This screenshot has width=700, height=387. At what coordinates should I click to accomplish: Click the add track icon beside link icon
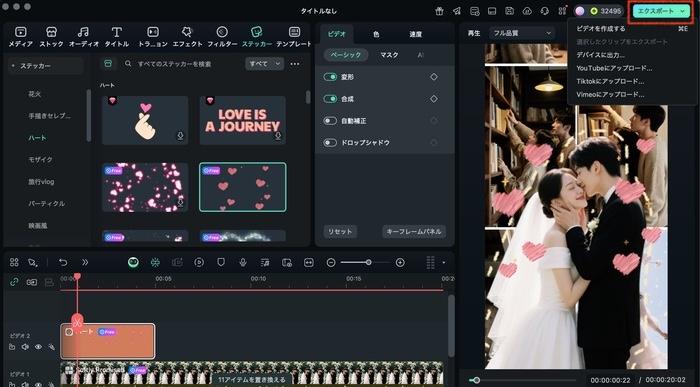tap(32, 282)
